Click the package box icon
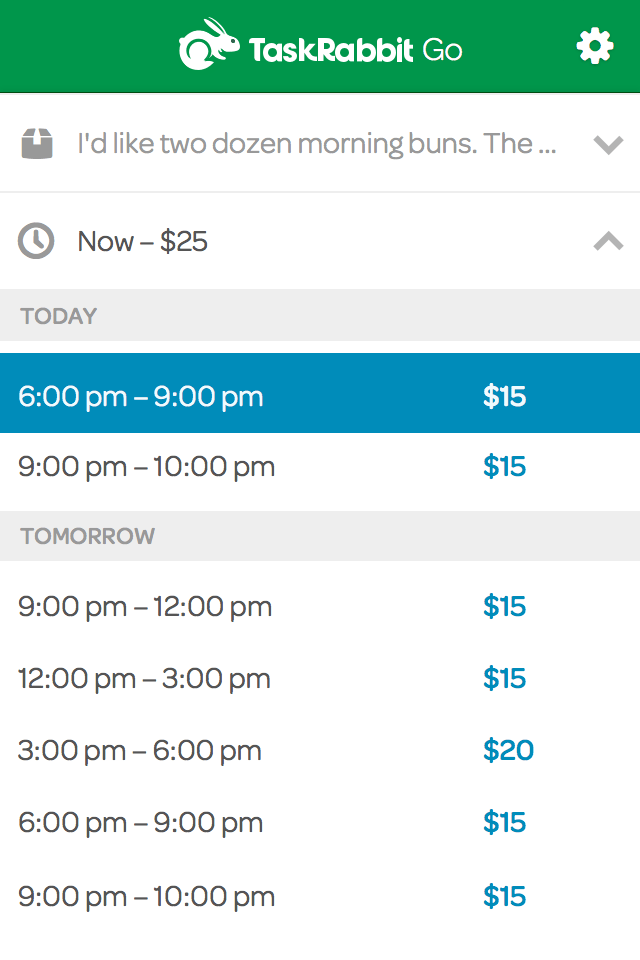 tap(37, 144)
